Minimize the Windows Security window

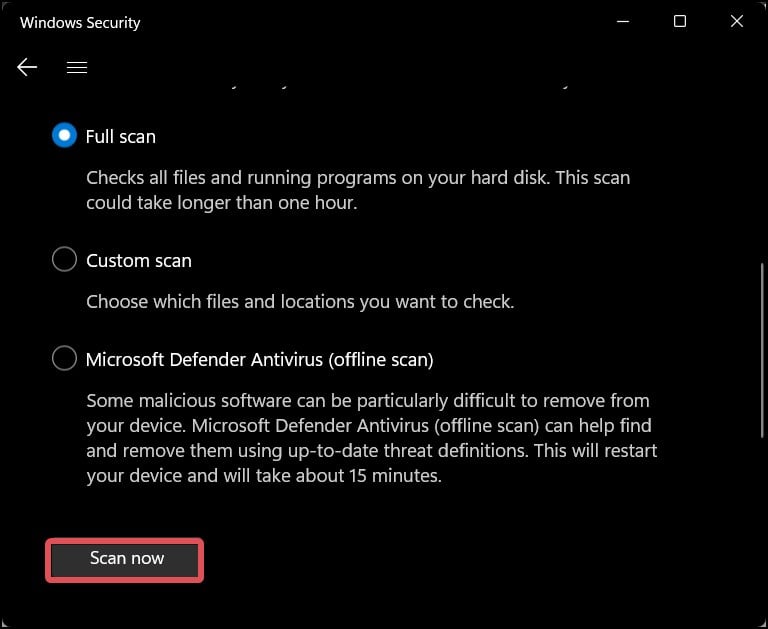(621, 21)
